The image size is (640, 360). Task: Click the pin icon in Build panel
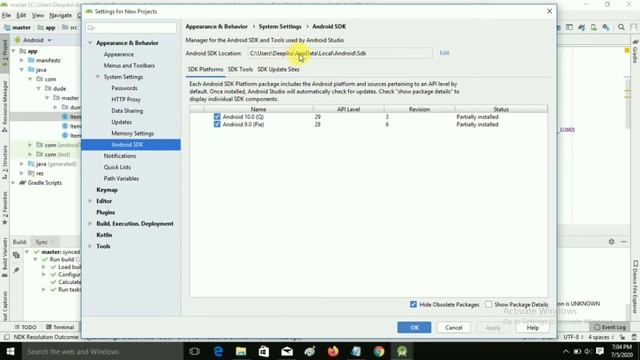tap(16, 270)
